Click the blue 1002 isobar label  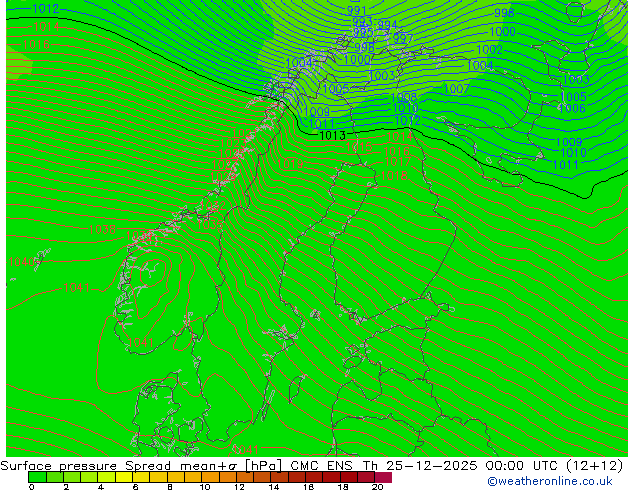tap(490, 50)
